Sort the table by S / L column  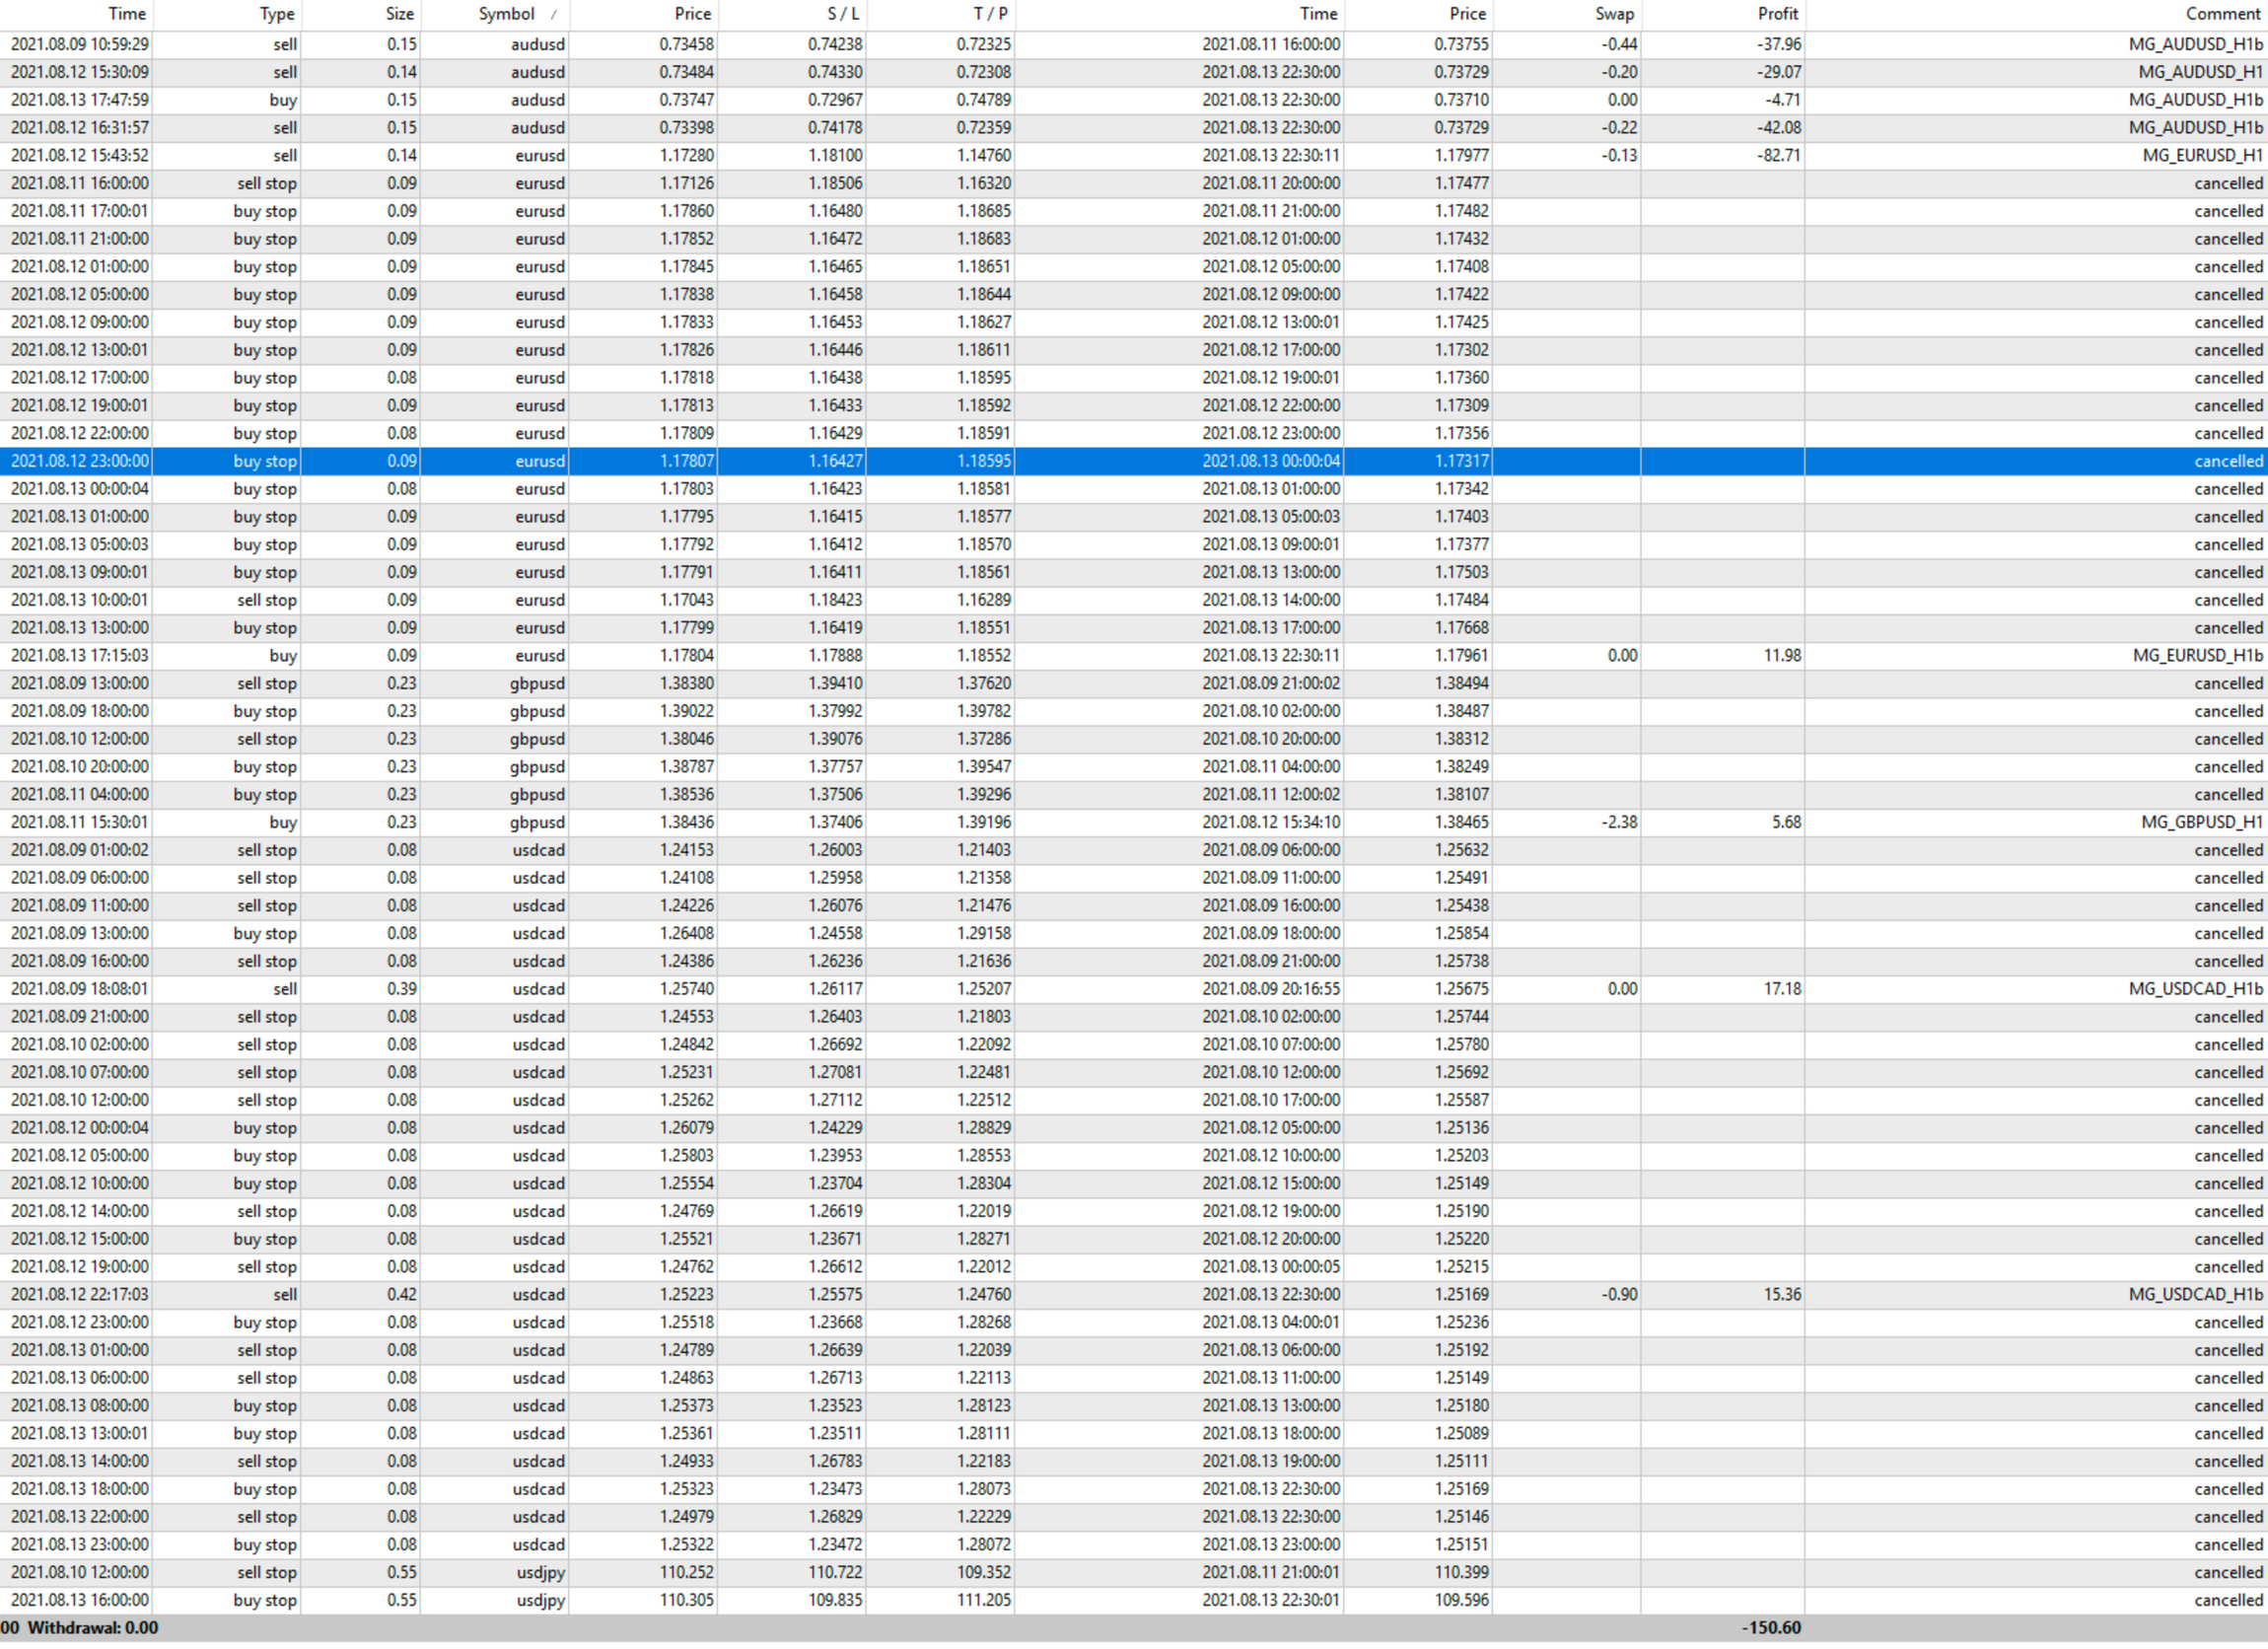click(842, 14)
